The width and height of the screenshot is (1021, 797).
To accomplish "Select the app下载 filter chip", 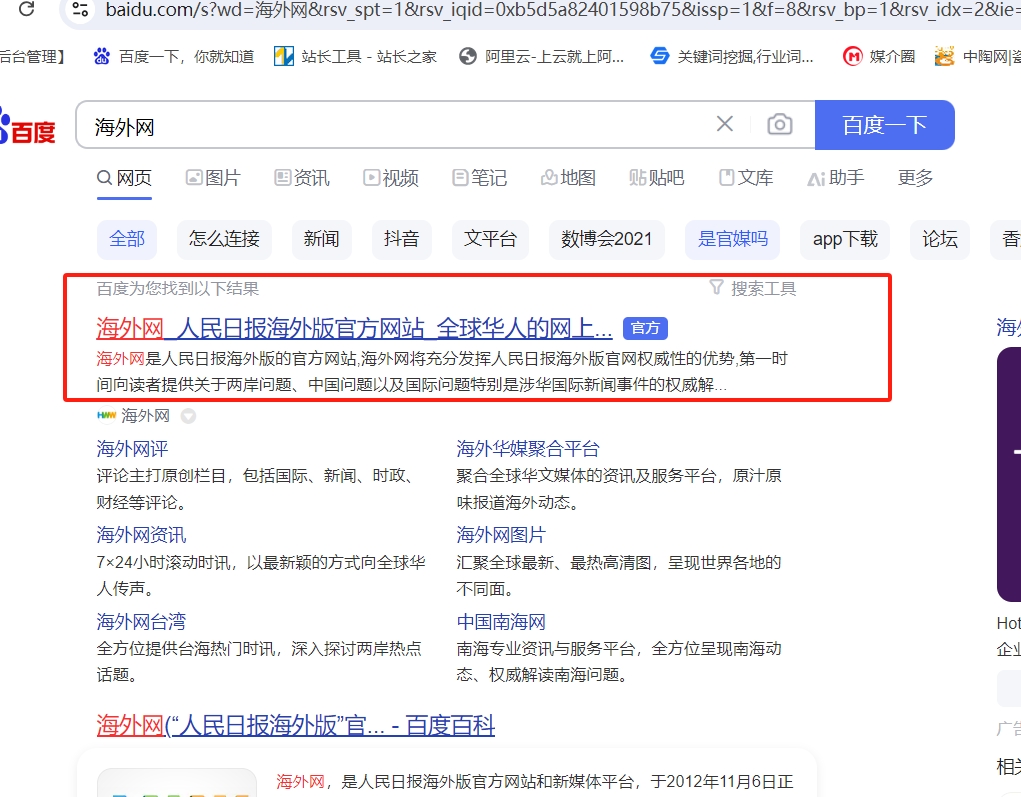I will point(845,239).
